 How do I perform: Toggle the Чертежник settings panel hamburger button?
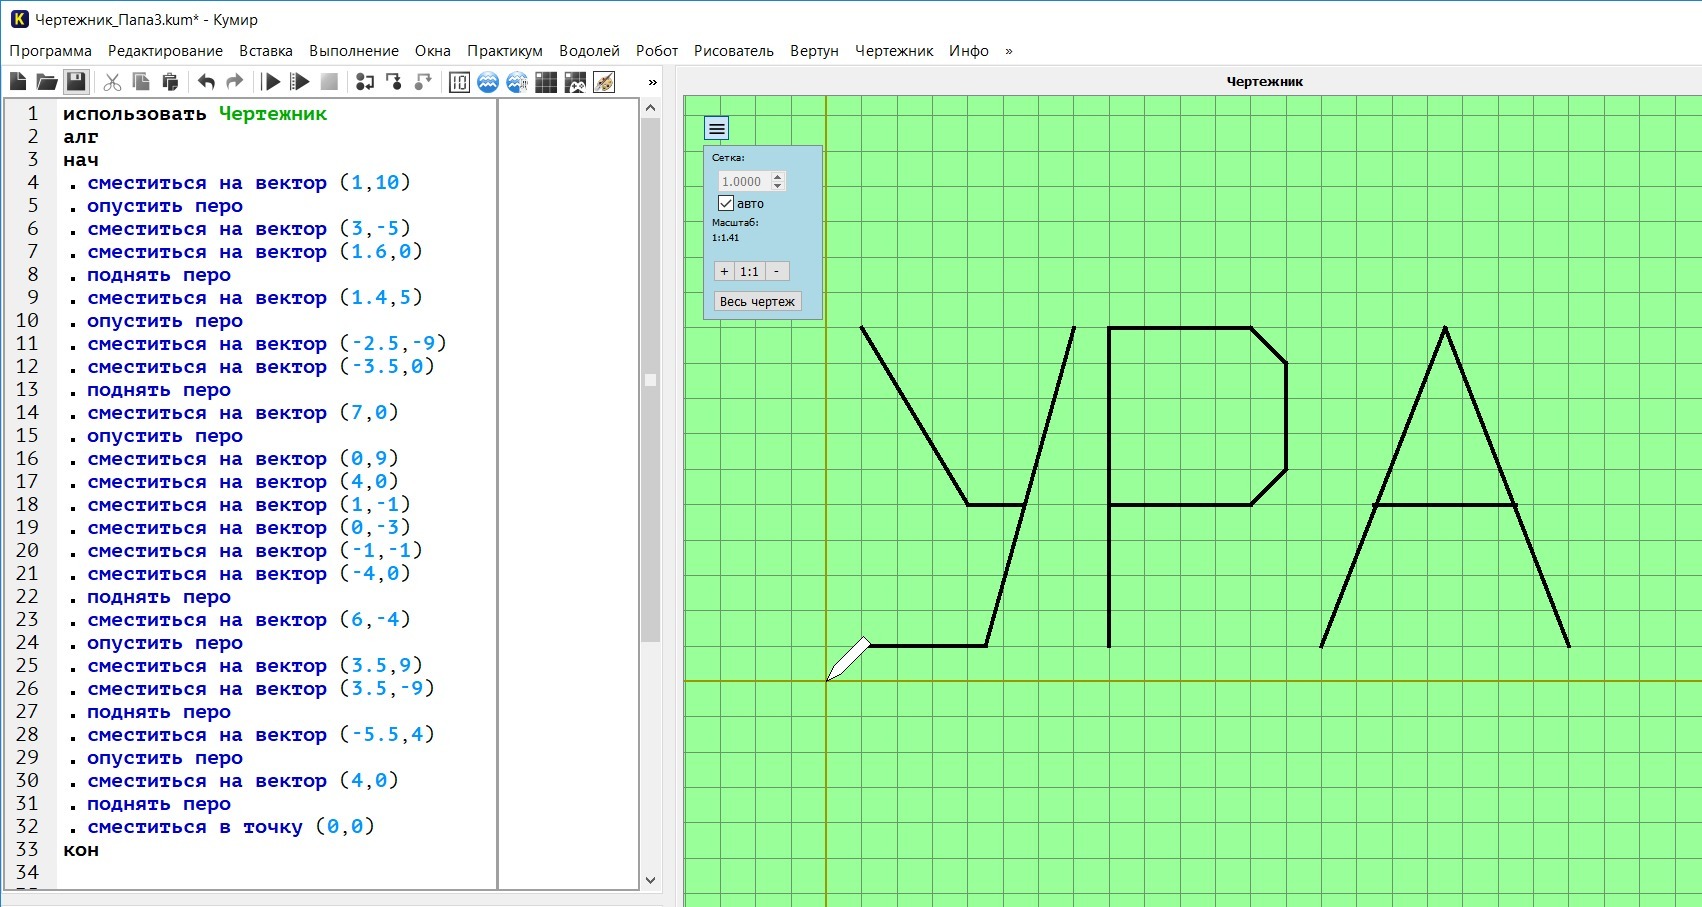tap(717, 128)
